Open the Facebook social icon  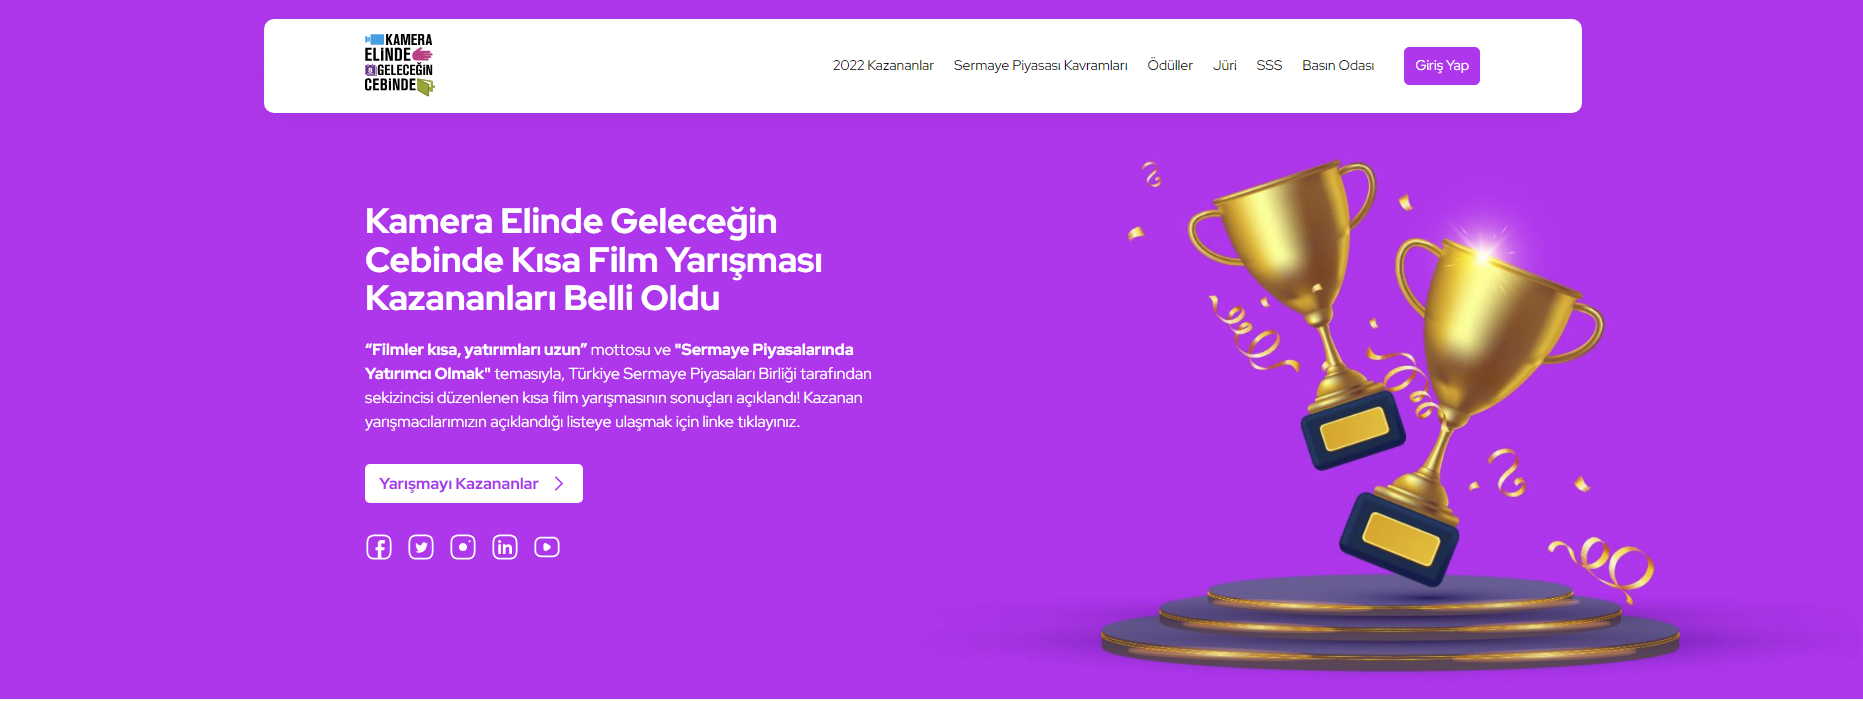pos(379,547)
